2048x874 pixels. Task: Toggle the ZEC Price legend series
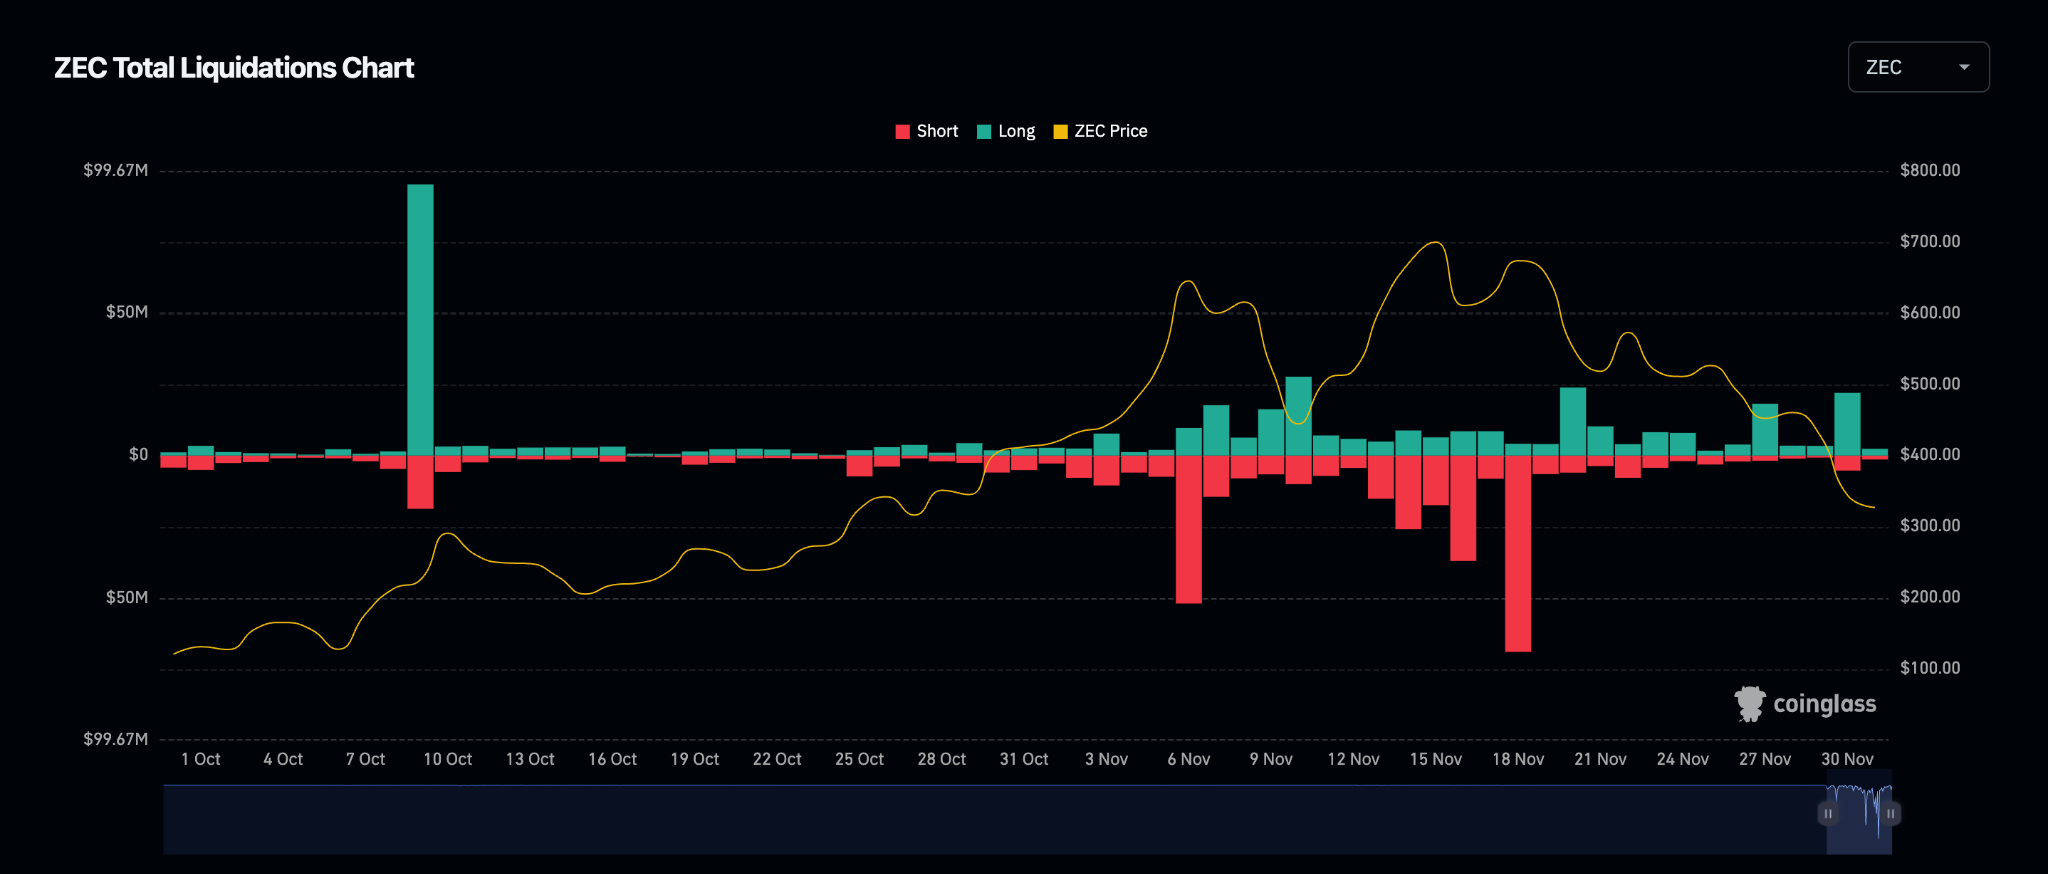[x=1101, y=131]
